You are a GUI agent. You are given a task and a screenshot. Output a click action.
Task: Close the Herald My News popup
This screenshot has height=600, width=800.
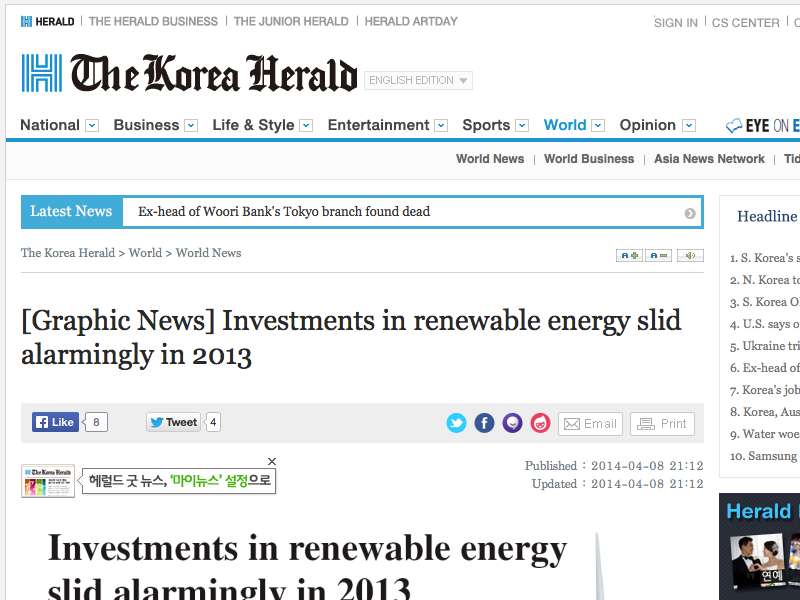pos(271,461)
